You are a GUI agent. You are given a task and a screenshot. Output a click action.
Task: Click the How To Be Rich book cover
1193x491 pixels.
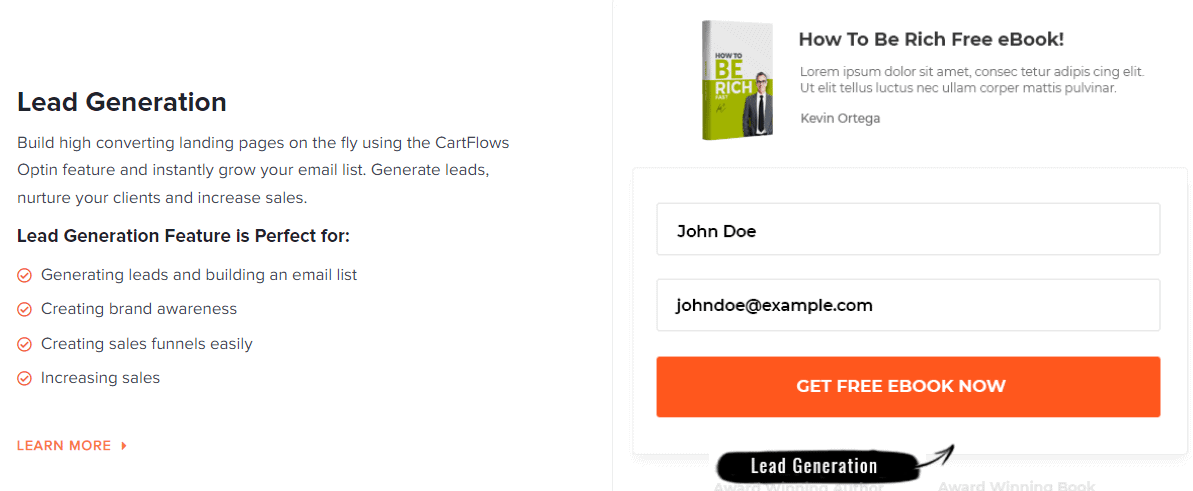(x=738, y=80)
